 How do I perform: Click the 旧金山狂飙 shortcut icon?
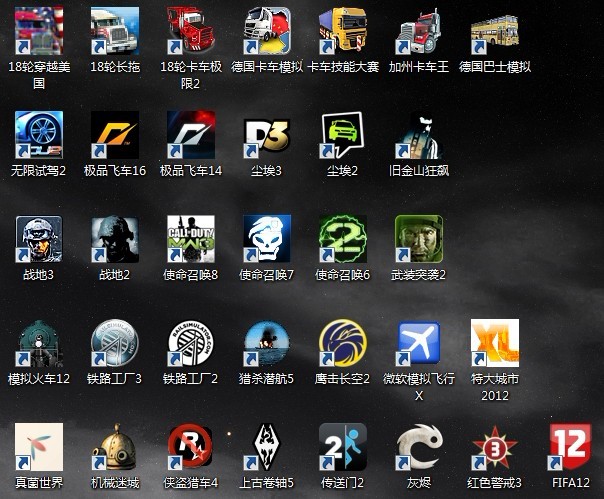click(x=419, y=134)
